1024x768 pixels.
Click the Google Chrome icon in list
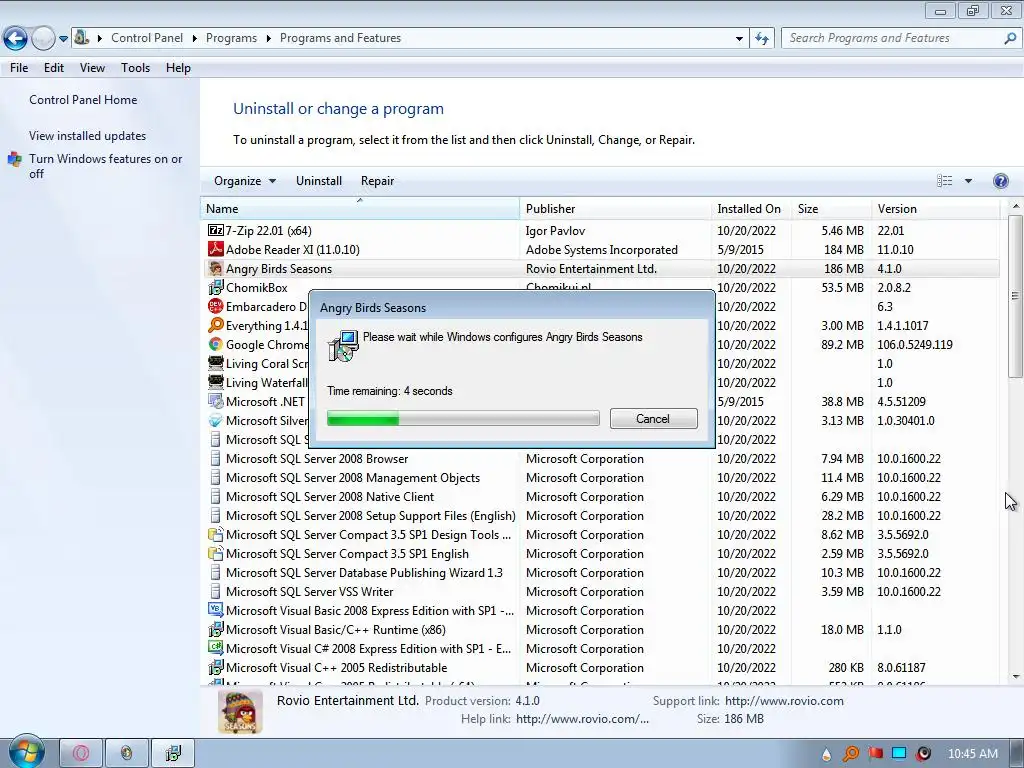coord(216,344)
